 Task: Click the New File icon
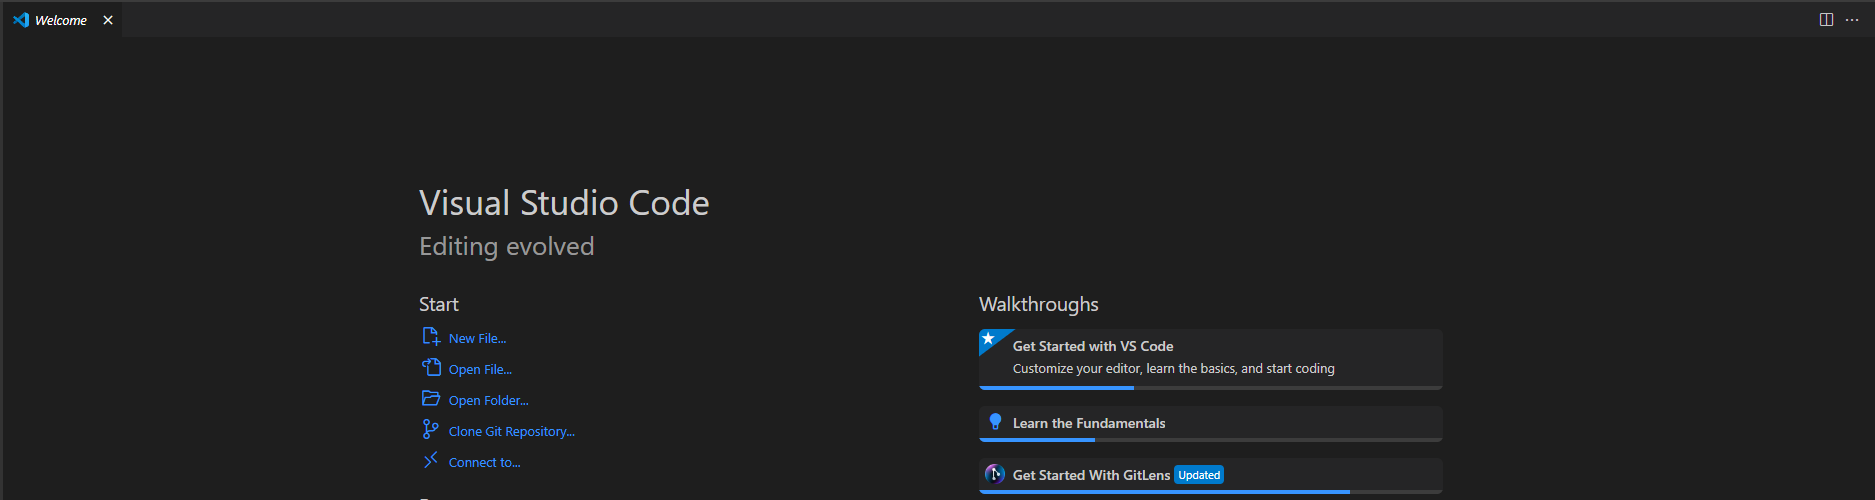point(431,336)
